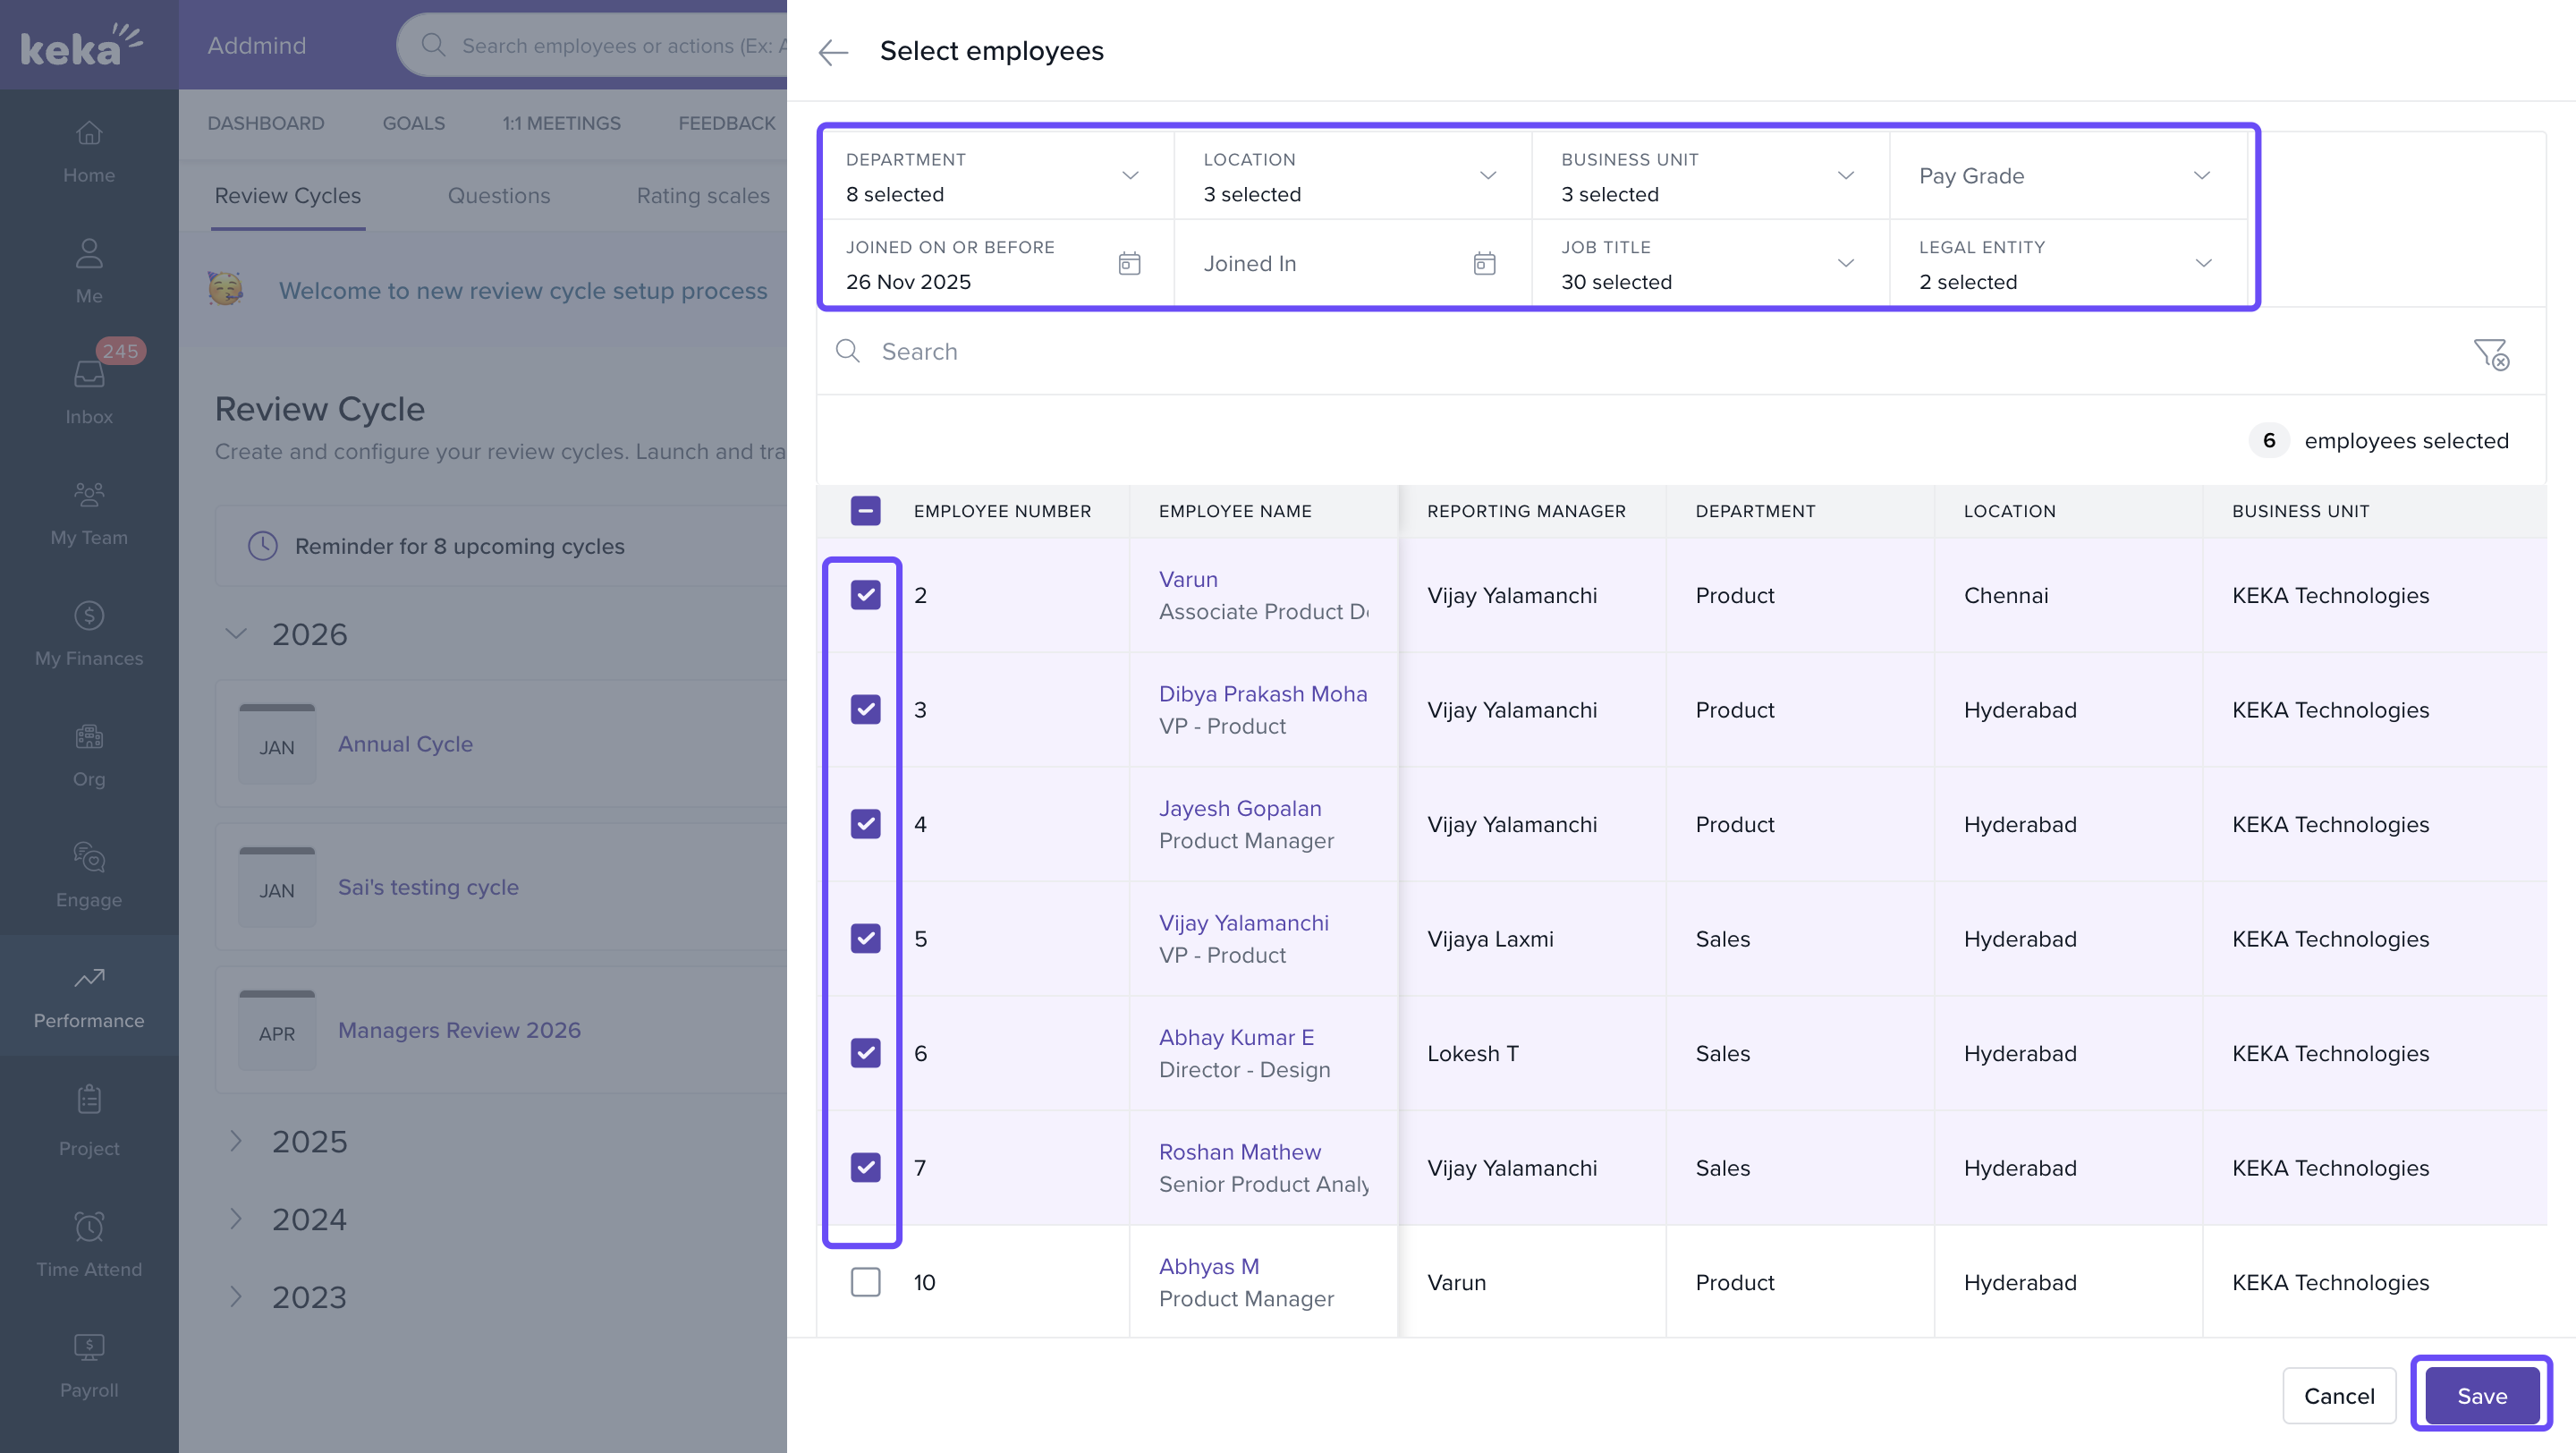Switch to the Questions tab

pos(498,196)
